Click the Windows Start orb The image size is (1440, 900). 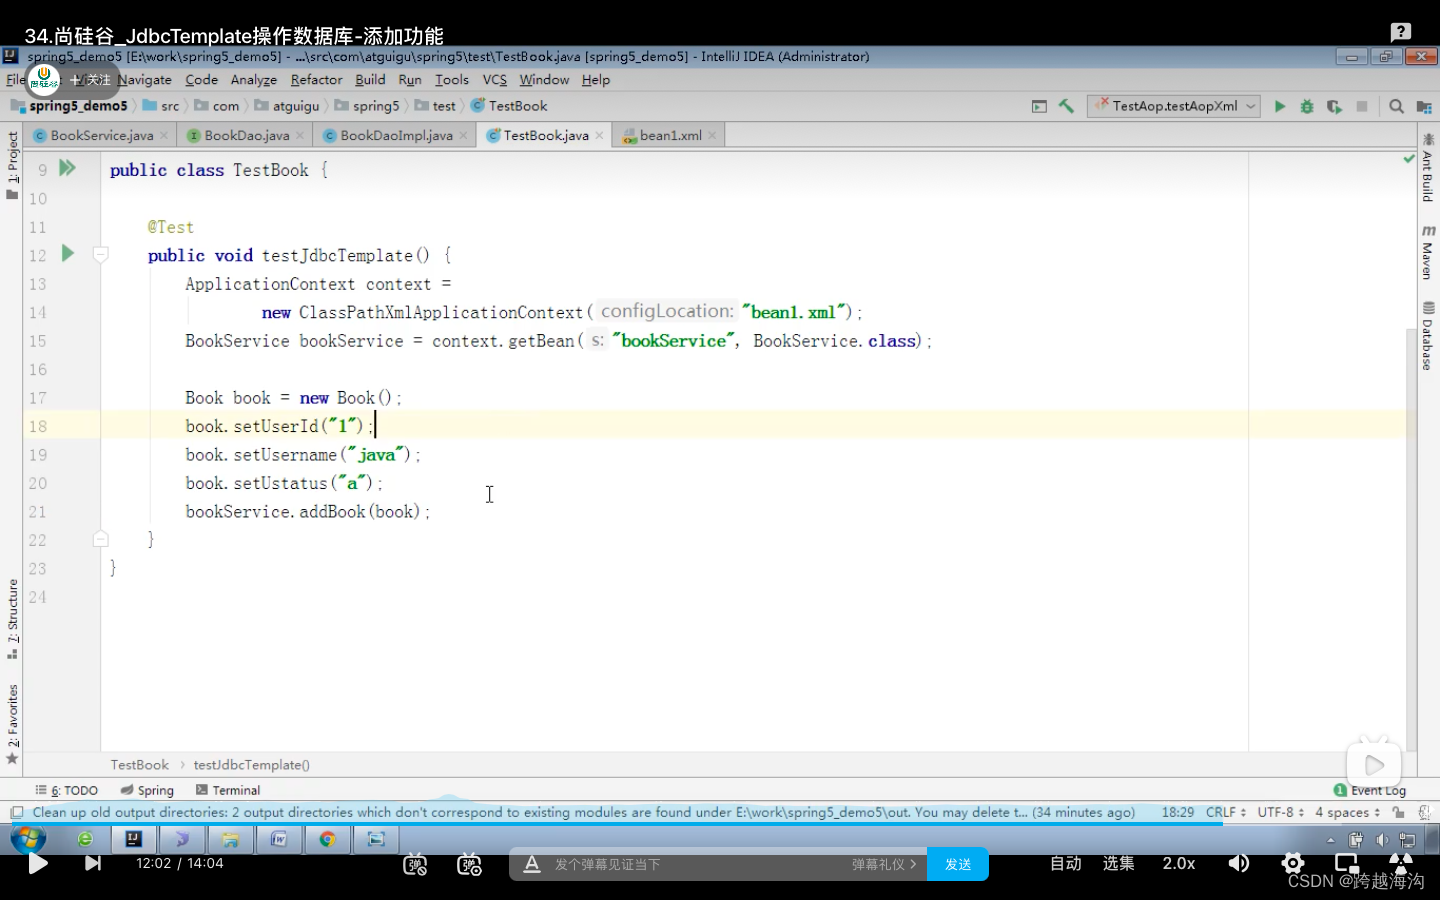tap(28, 839)
